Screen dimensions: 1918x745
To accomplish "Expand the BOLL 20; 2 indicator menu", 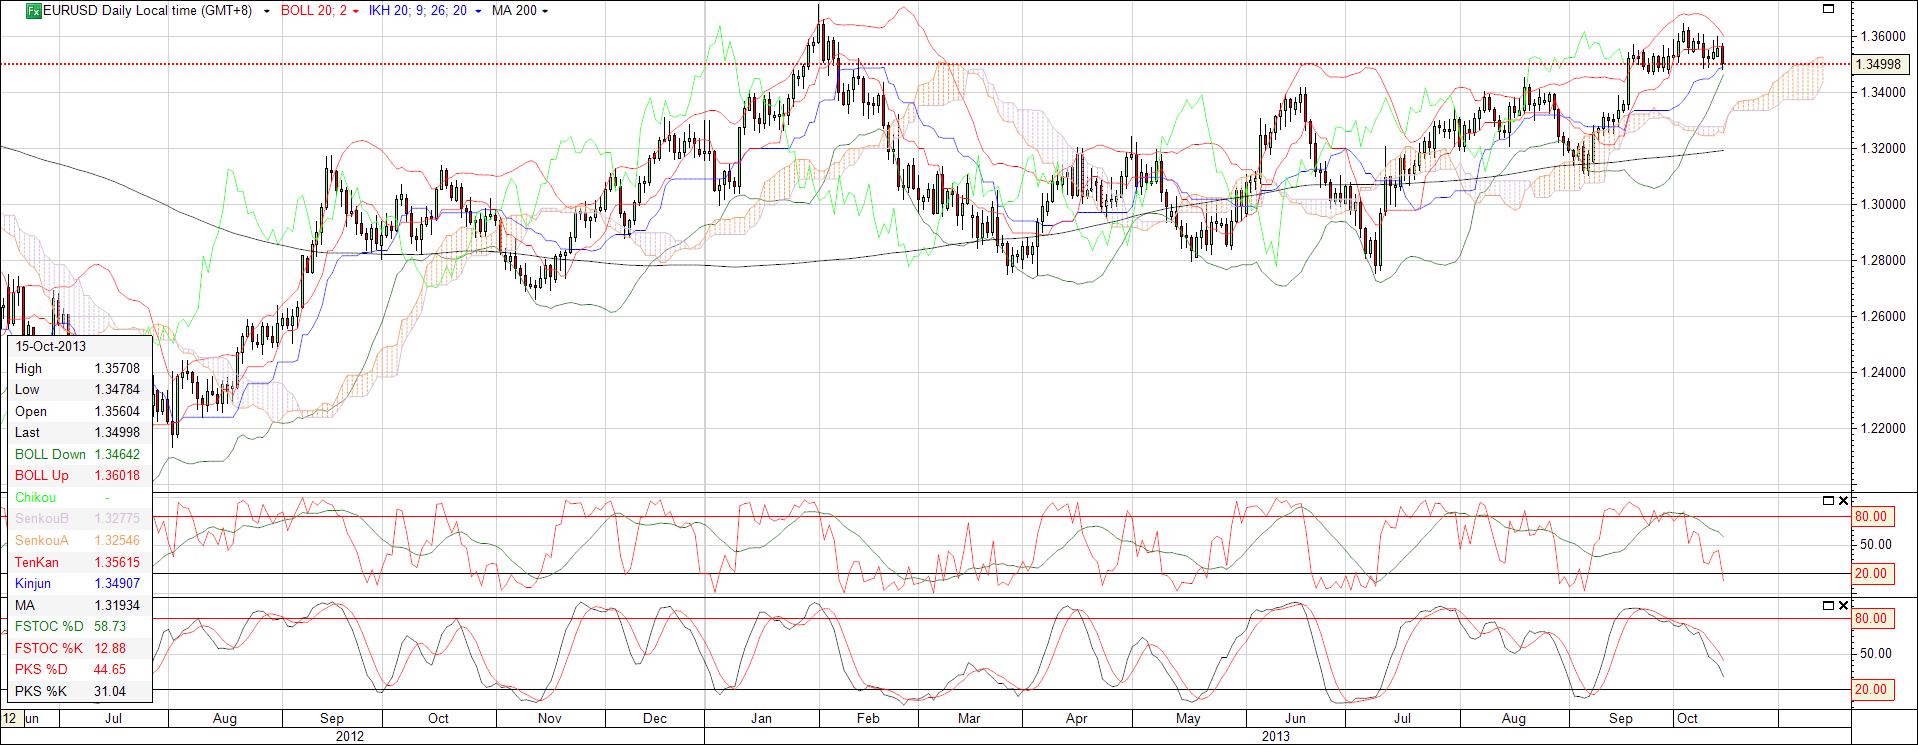I will point(356,11).
